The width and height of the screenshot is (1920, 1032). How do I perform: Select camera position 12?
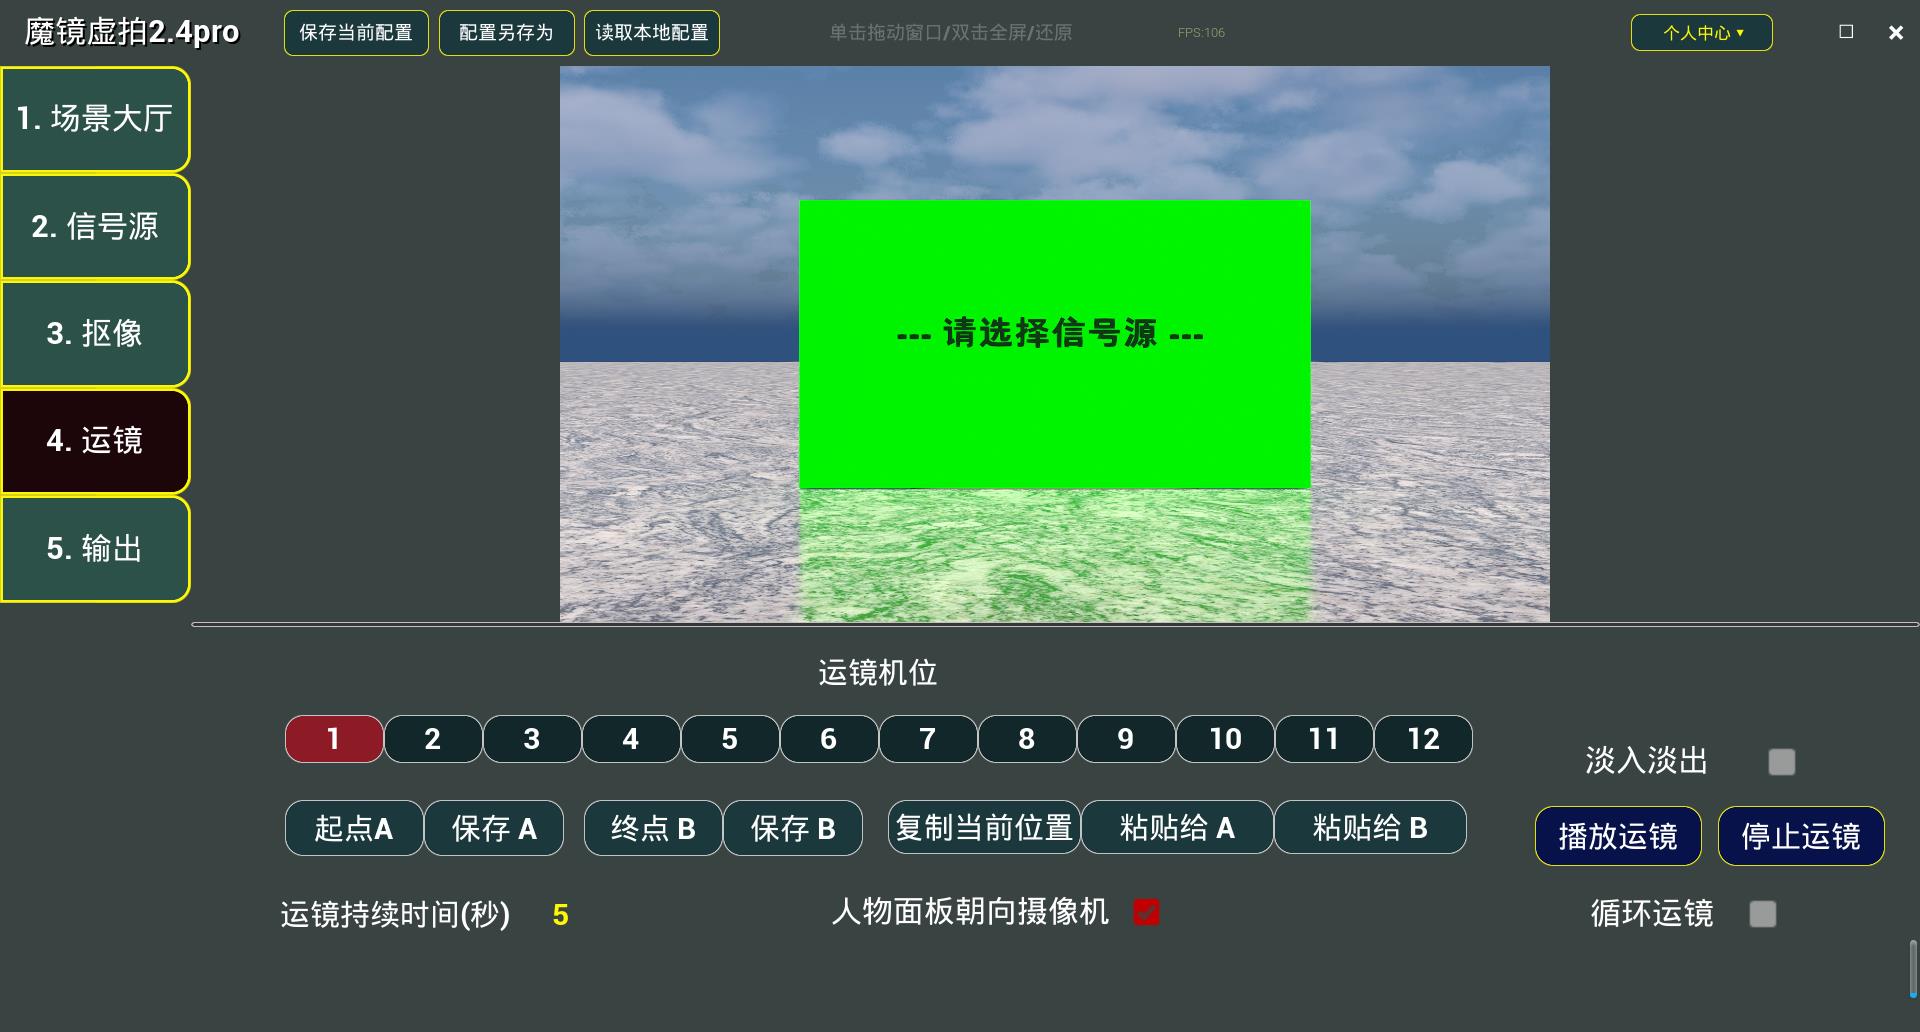[1422, 739]
